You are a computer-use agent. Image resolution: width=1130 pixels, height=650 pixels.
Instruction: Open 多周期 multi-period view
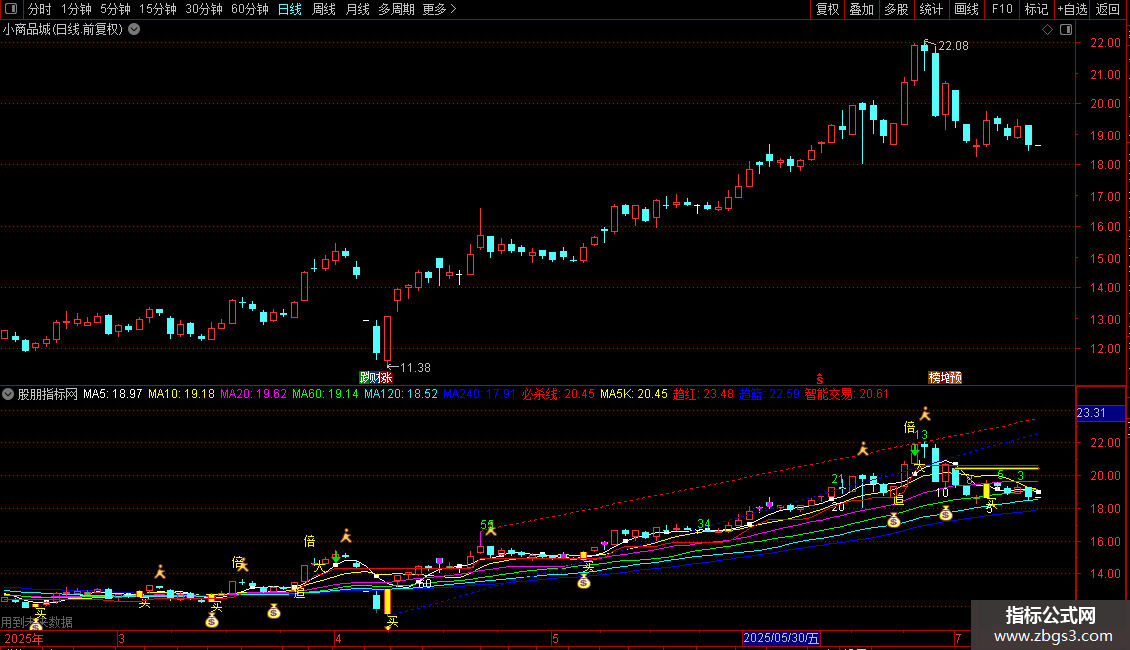pyautogui.click(x=396, y=9)
